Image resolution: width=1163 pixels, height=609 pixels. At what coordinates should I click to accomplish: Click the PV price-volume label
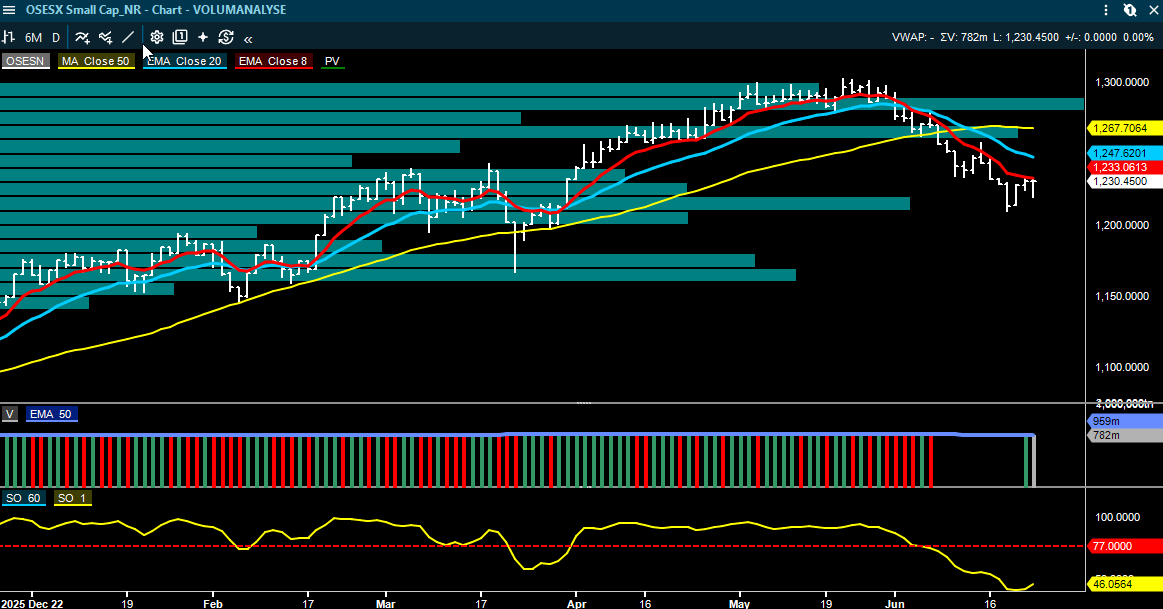tap(332, 62)
